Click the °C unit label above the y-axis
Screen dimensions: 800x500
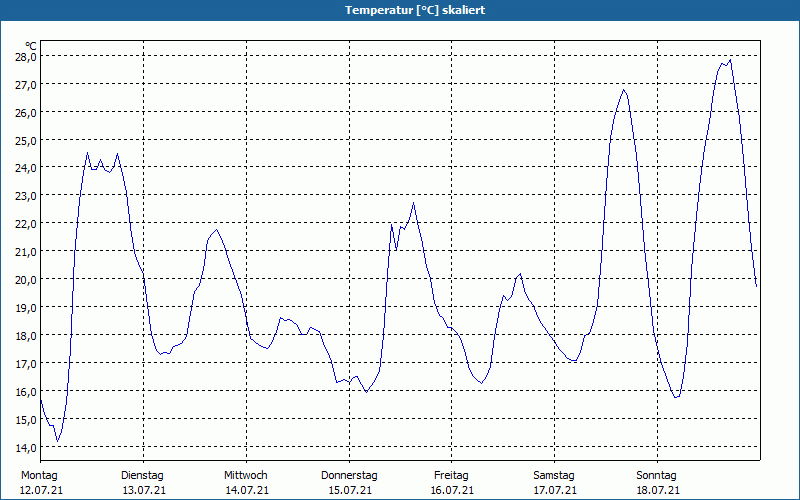click(30, 45)
